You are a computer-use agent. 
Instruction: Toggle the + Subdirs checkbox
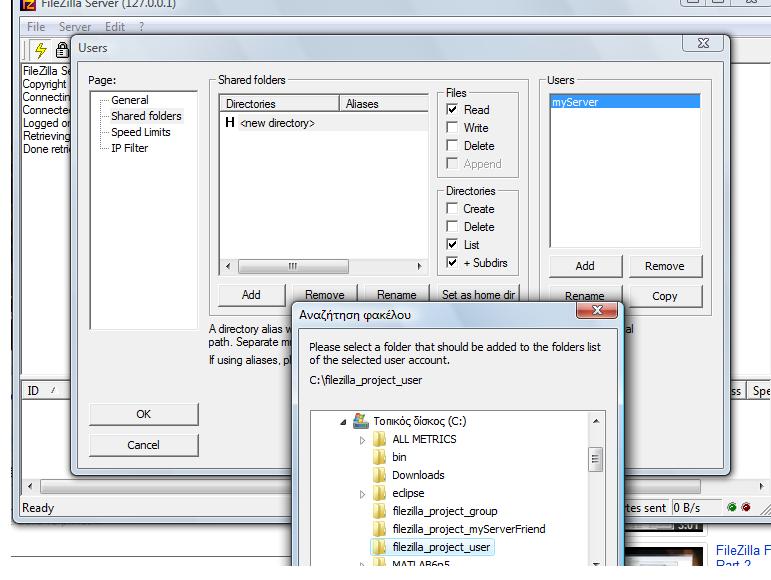452,262
